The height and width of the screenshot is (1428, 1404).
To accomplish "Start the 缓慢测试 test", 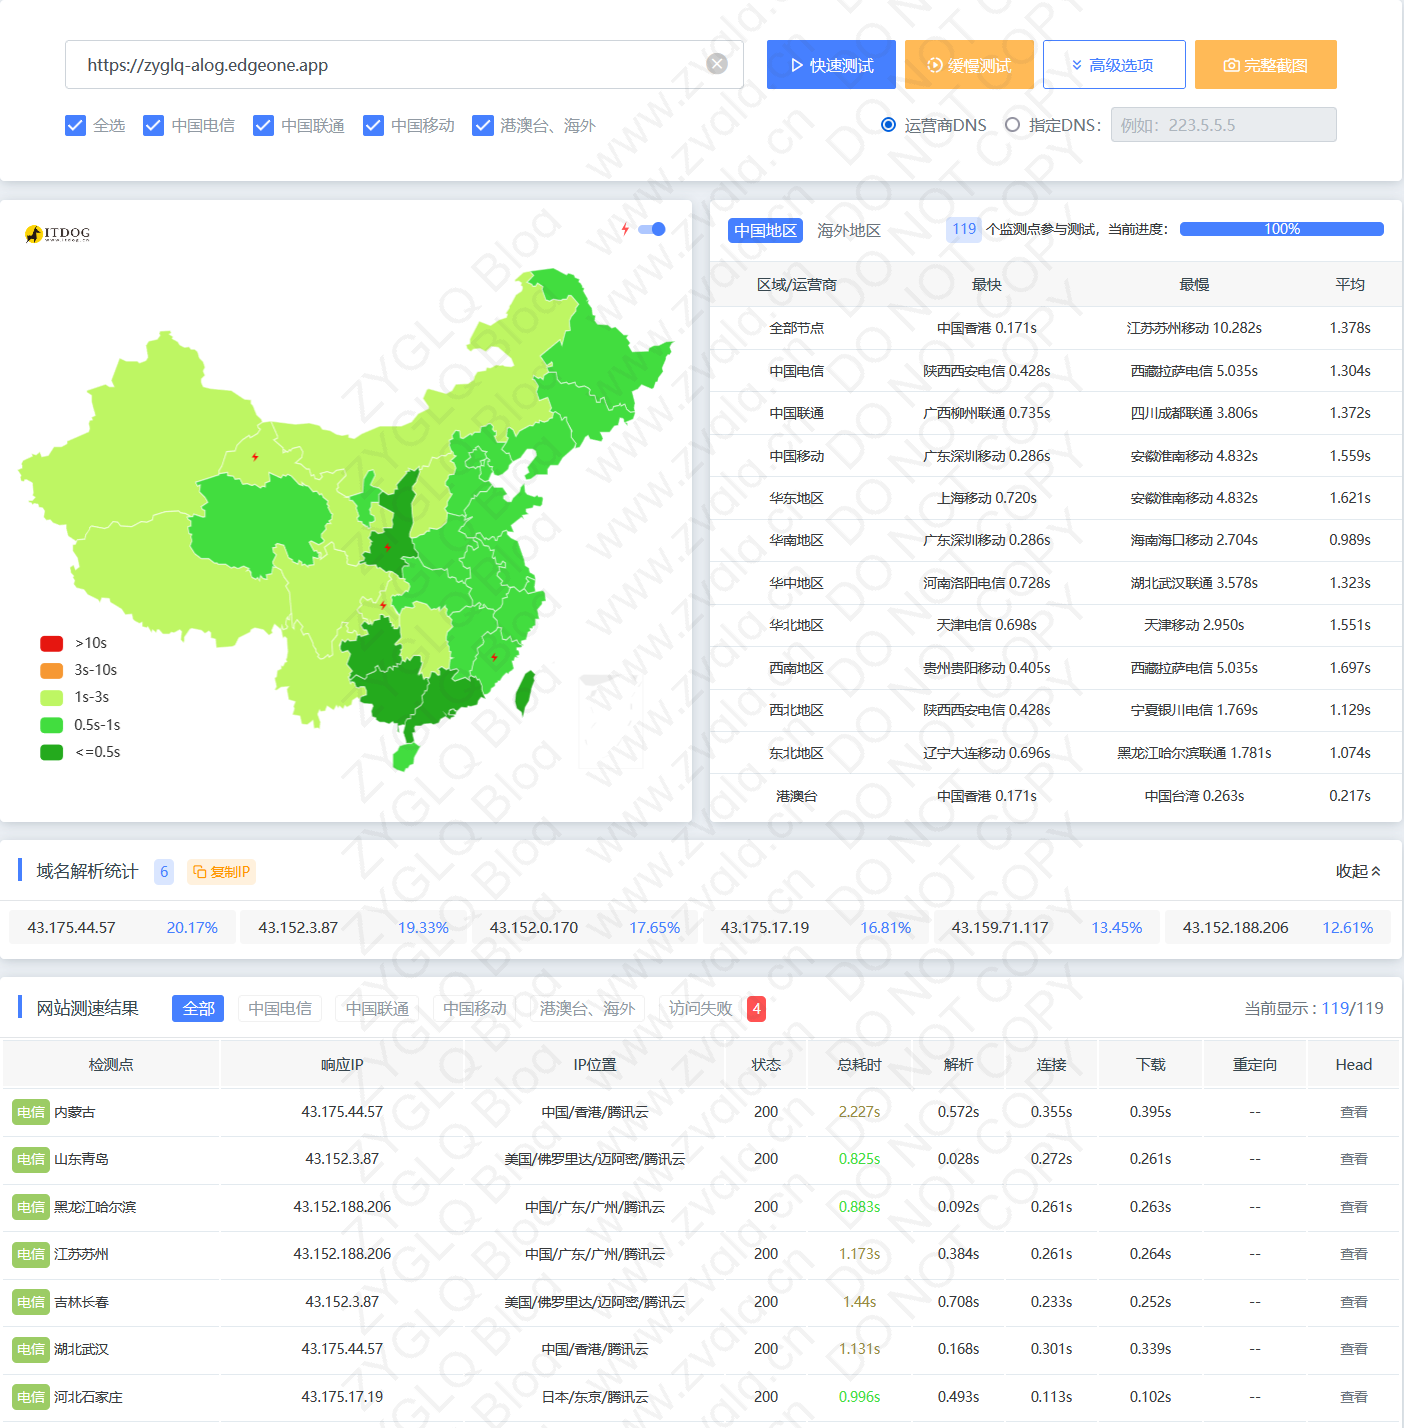I will tap(969, 65).
